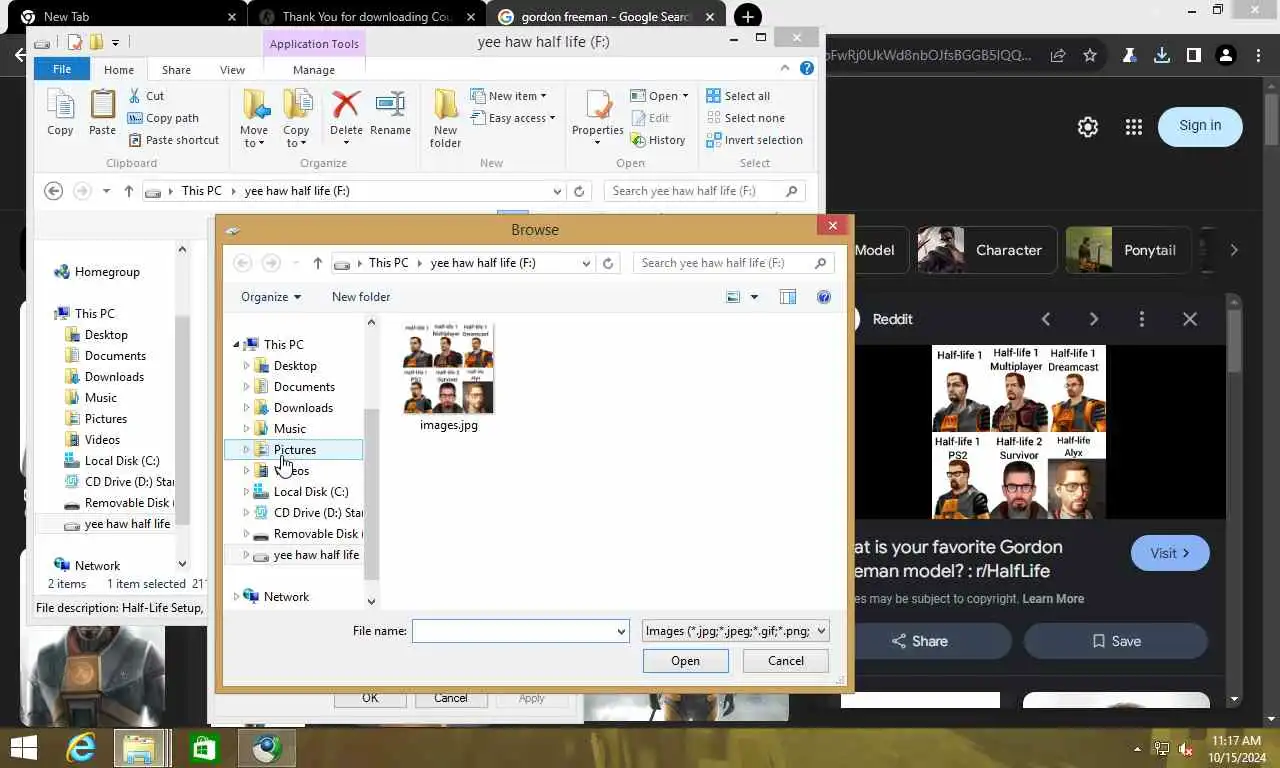Click the Save button in image panel
The image size is (1280, 768).
1116,641
